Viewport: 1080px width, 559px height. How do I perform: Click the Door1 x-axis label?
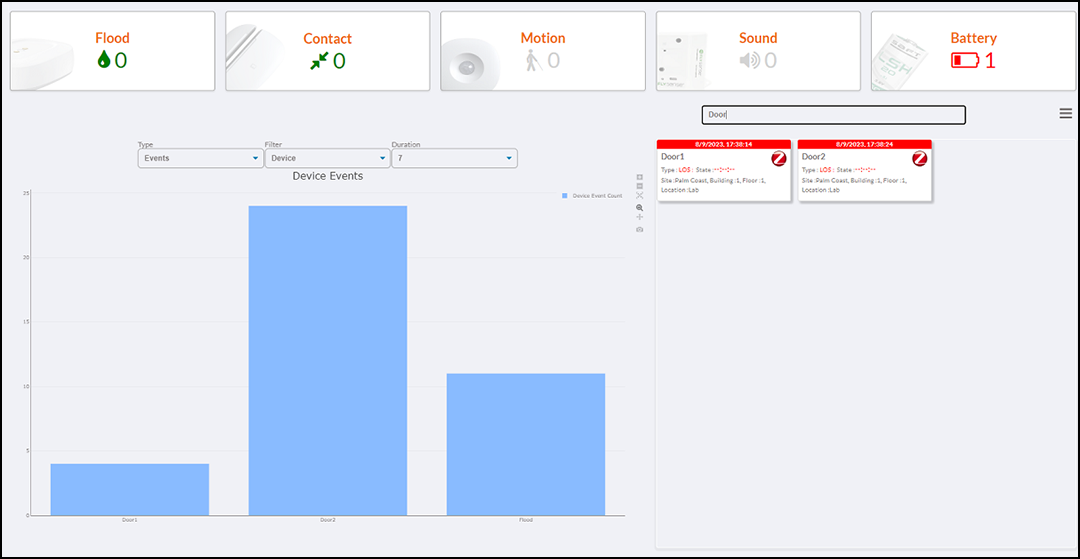coord(129,520)
